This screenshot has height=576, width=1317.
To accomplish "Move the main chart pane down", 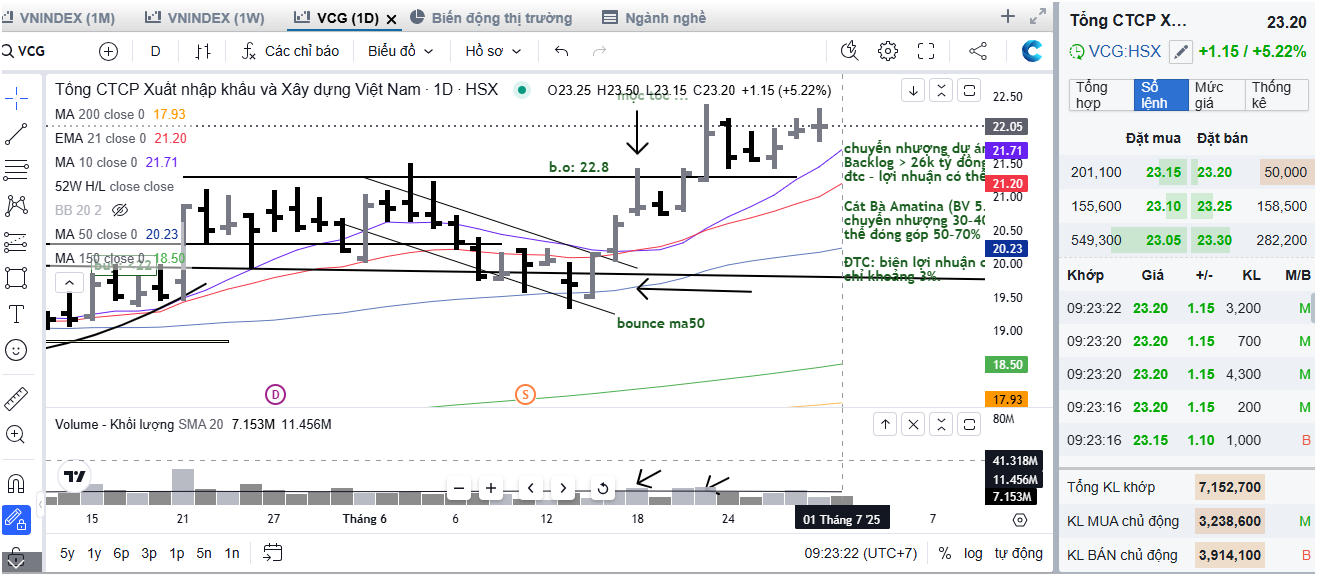I will pyautogui.click(x=913, y=91).
